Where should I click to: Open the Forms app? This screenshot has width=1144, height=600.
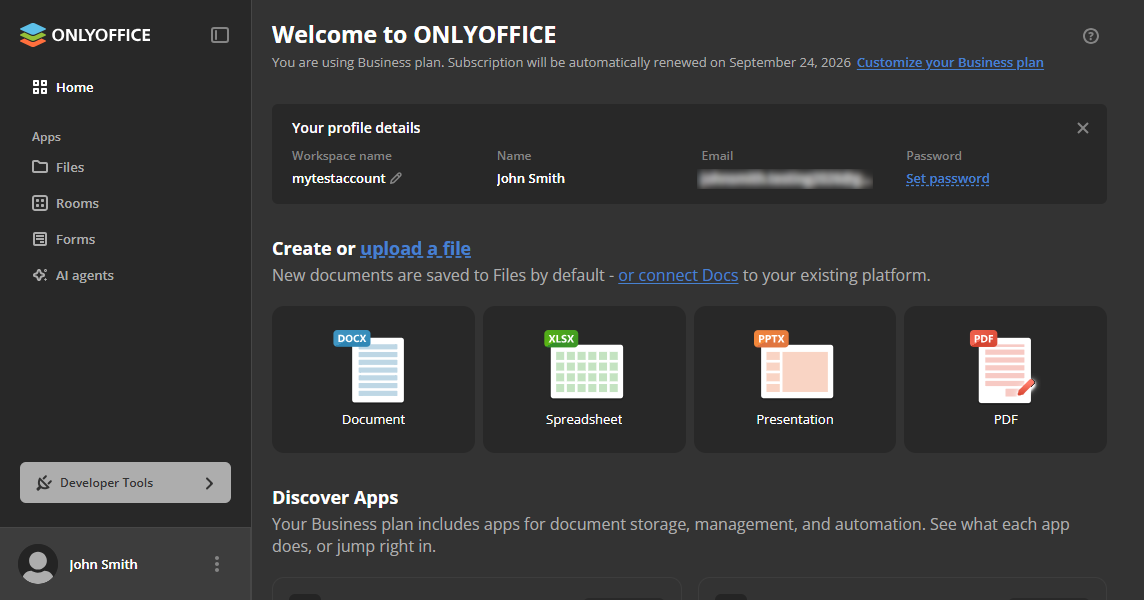(63, 239)
